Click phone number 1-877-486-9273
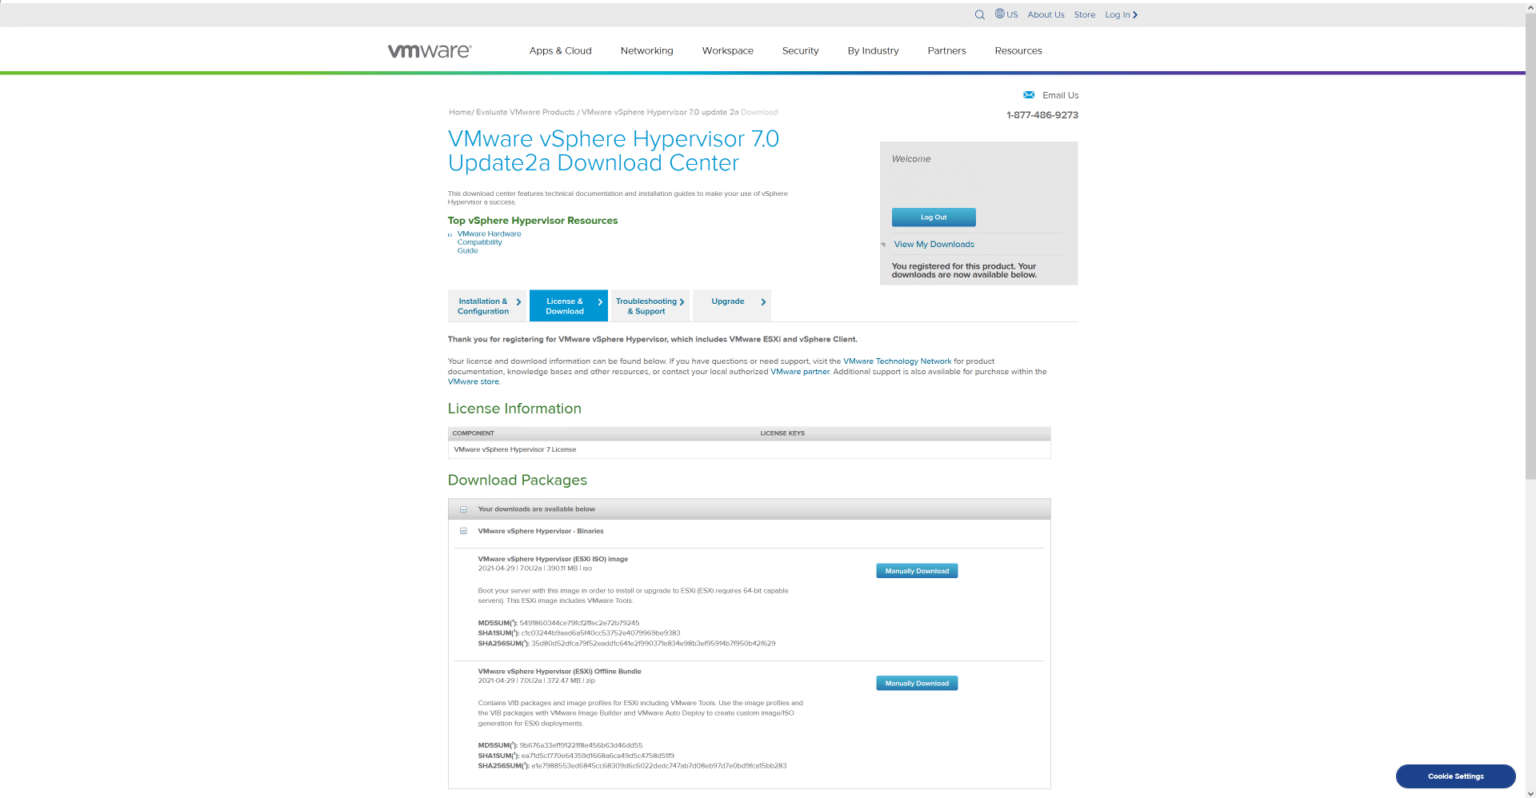The image size is (1536, 798). [1042, 115]
